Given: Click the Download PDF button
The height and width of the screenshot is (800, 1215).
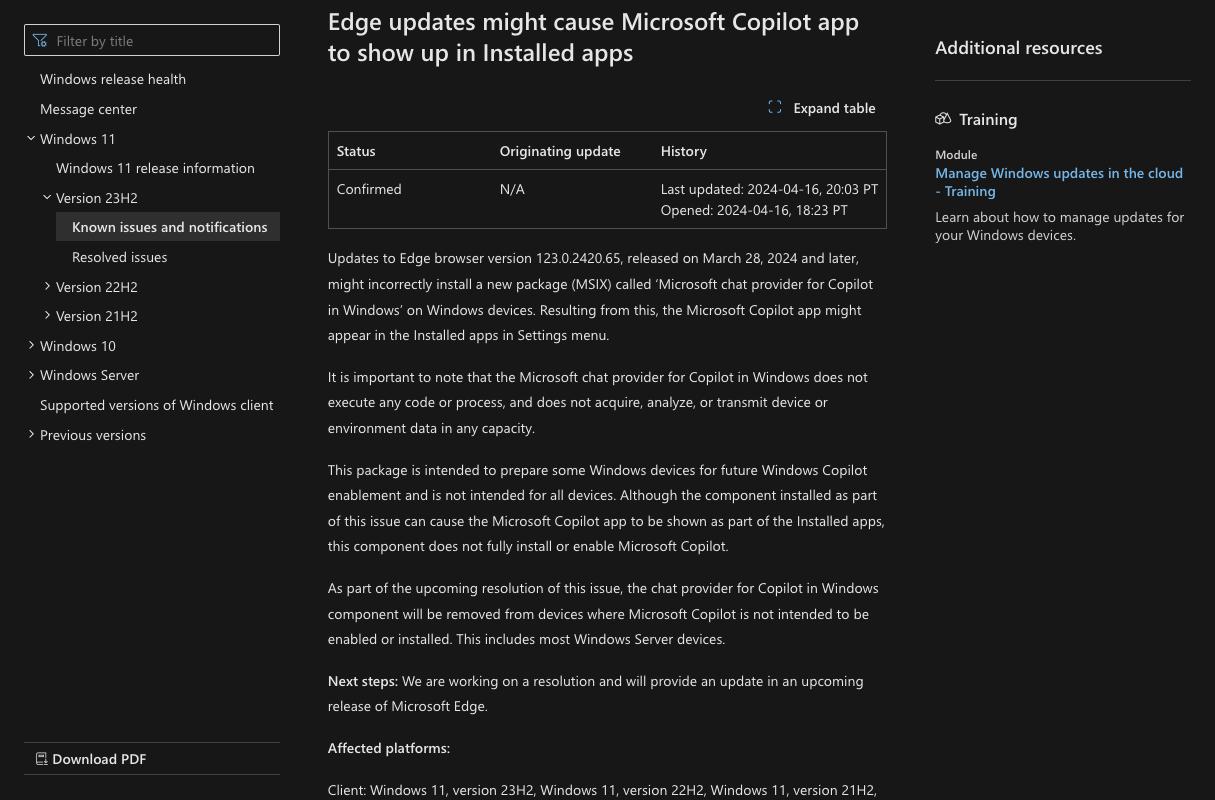Looking at the screenshot, I should pos(152,759).
